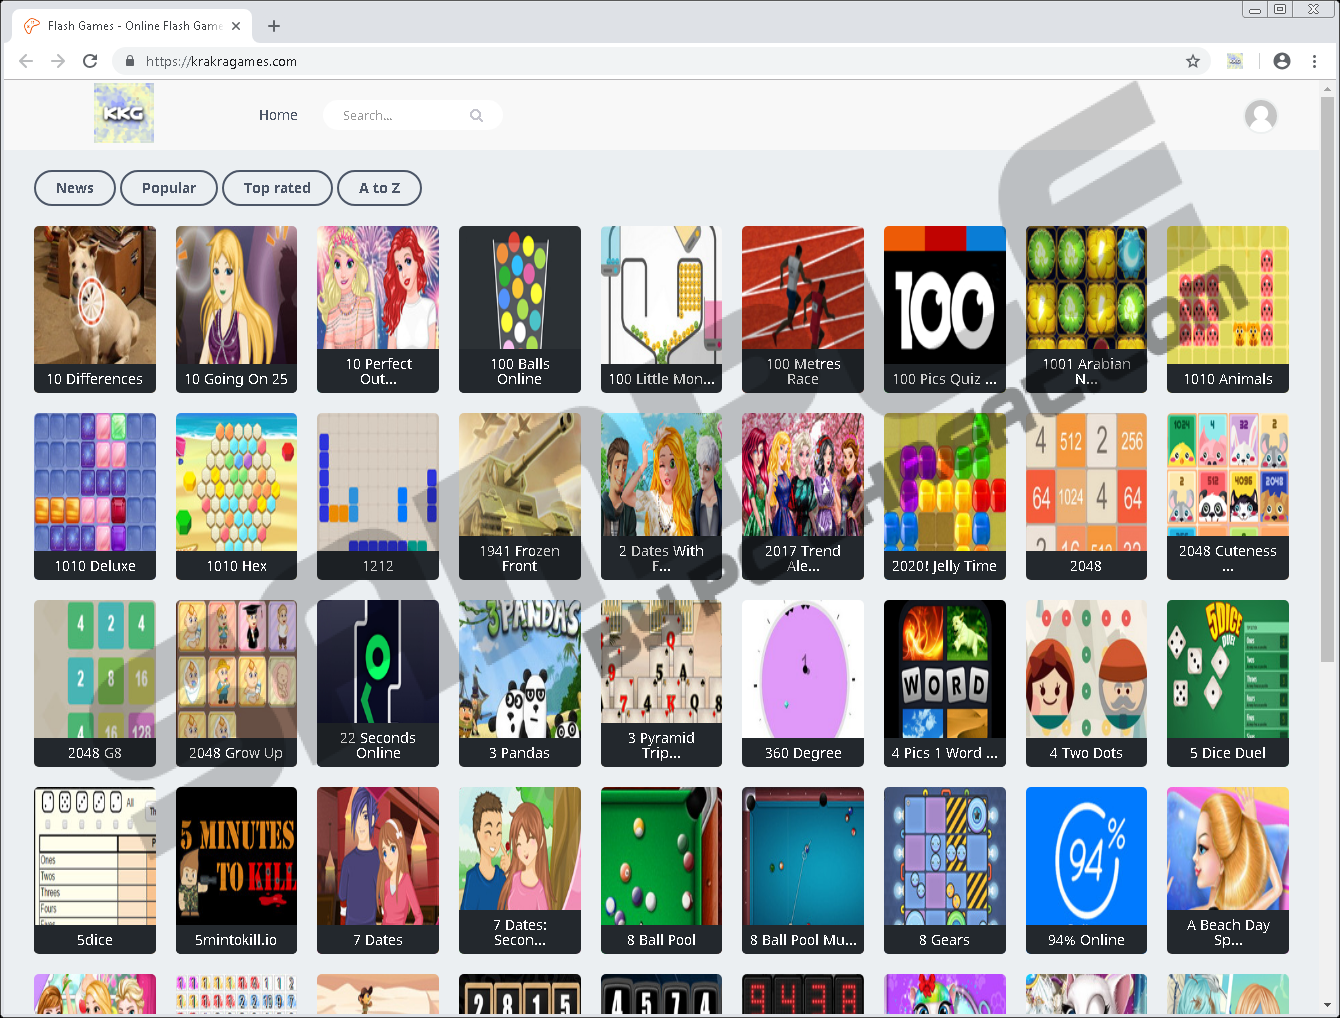Close the Flash Games tab
Viewport: 1340px width, 1018px height.
tap(236, 26)
